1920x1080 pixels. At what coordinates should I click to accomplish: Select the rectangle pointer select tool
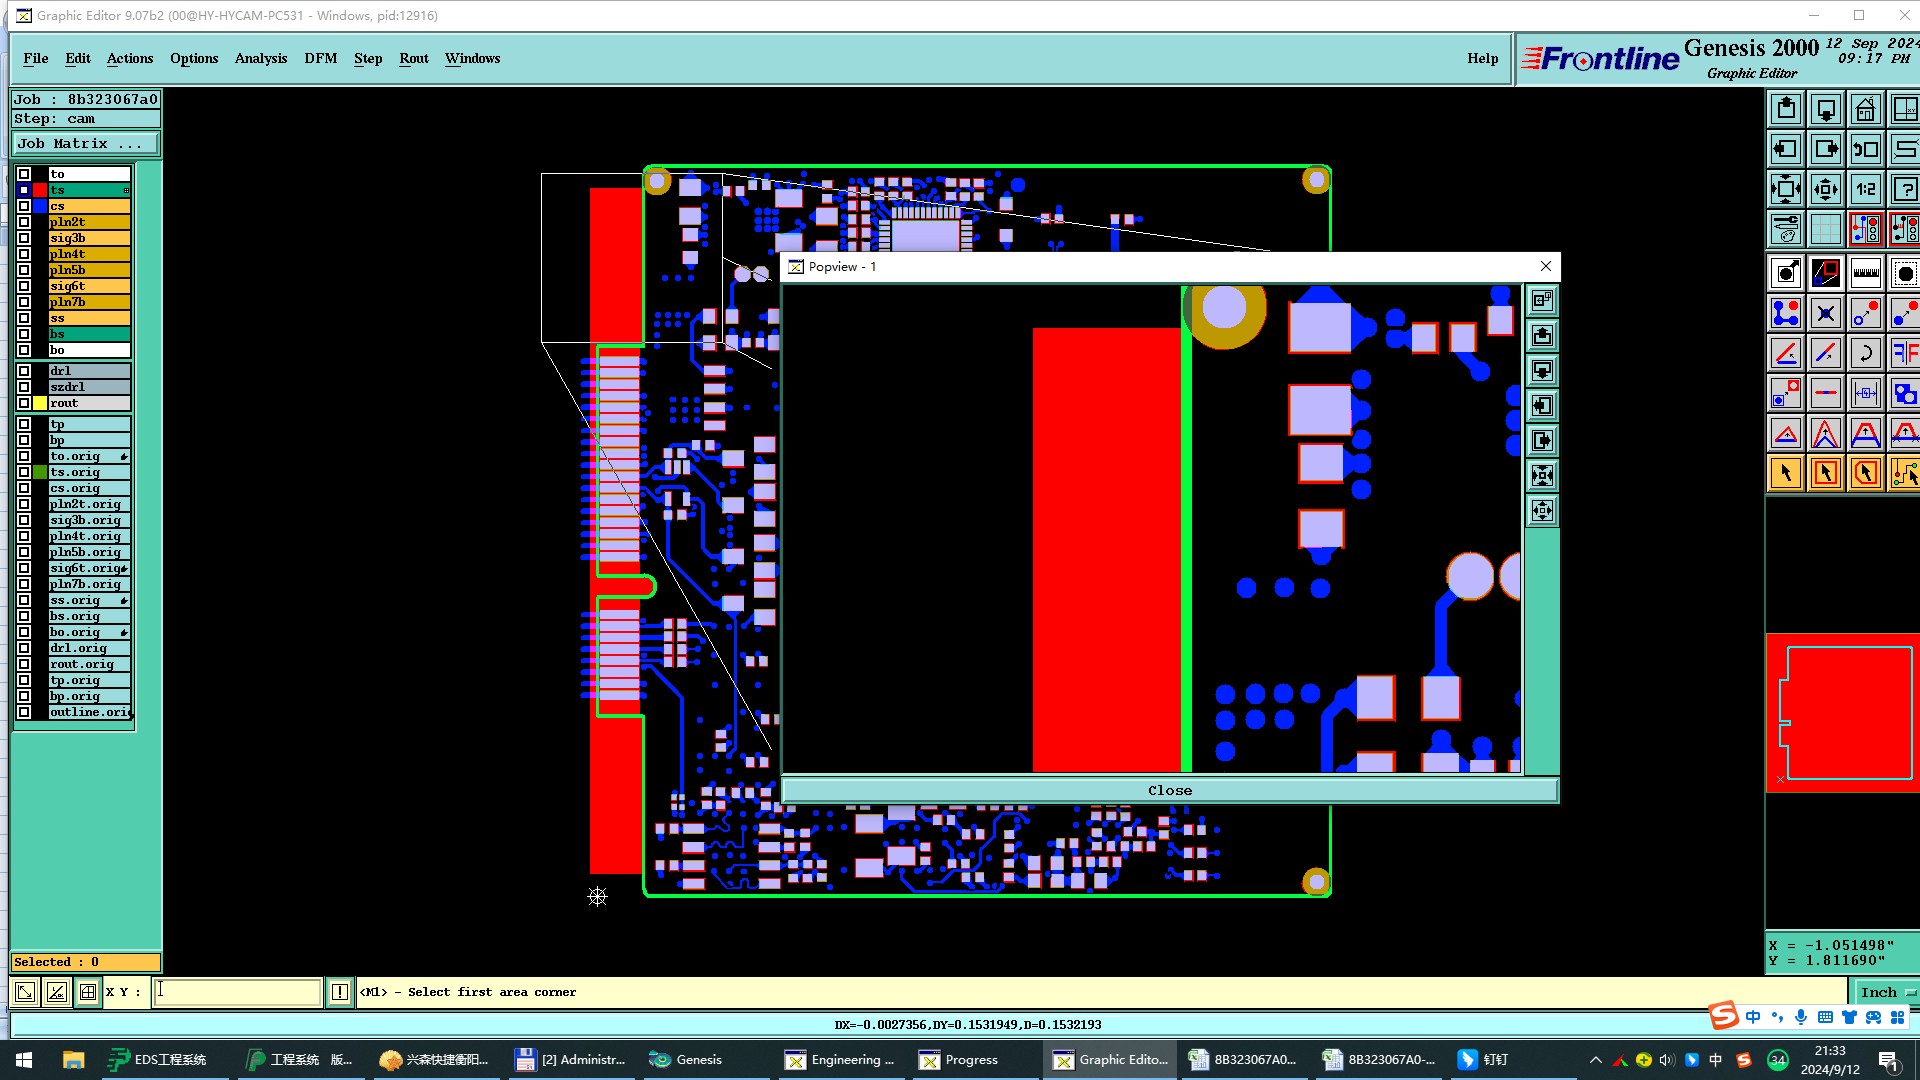pos(1826,473)
